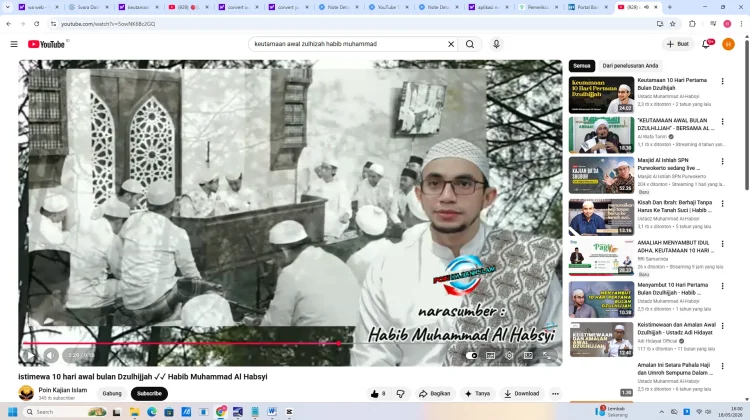Enter full screen mode
This screenshot has height=420, width=750.
(x=546, y=355)
